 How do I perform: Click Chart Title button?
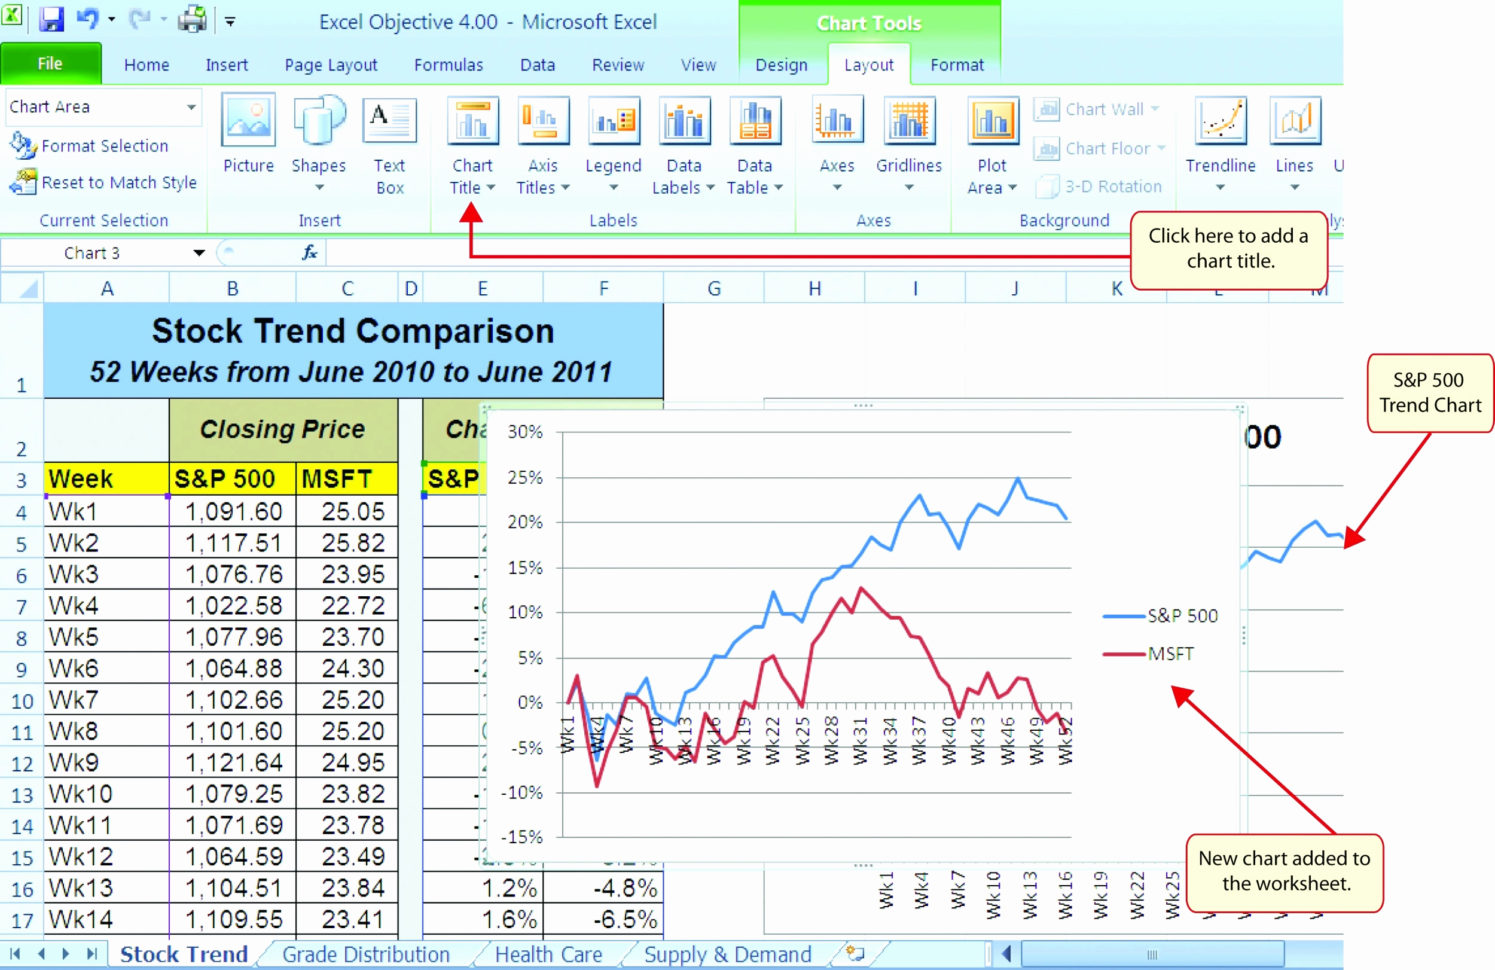pos(472,147)
